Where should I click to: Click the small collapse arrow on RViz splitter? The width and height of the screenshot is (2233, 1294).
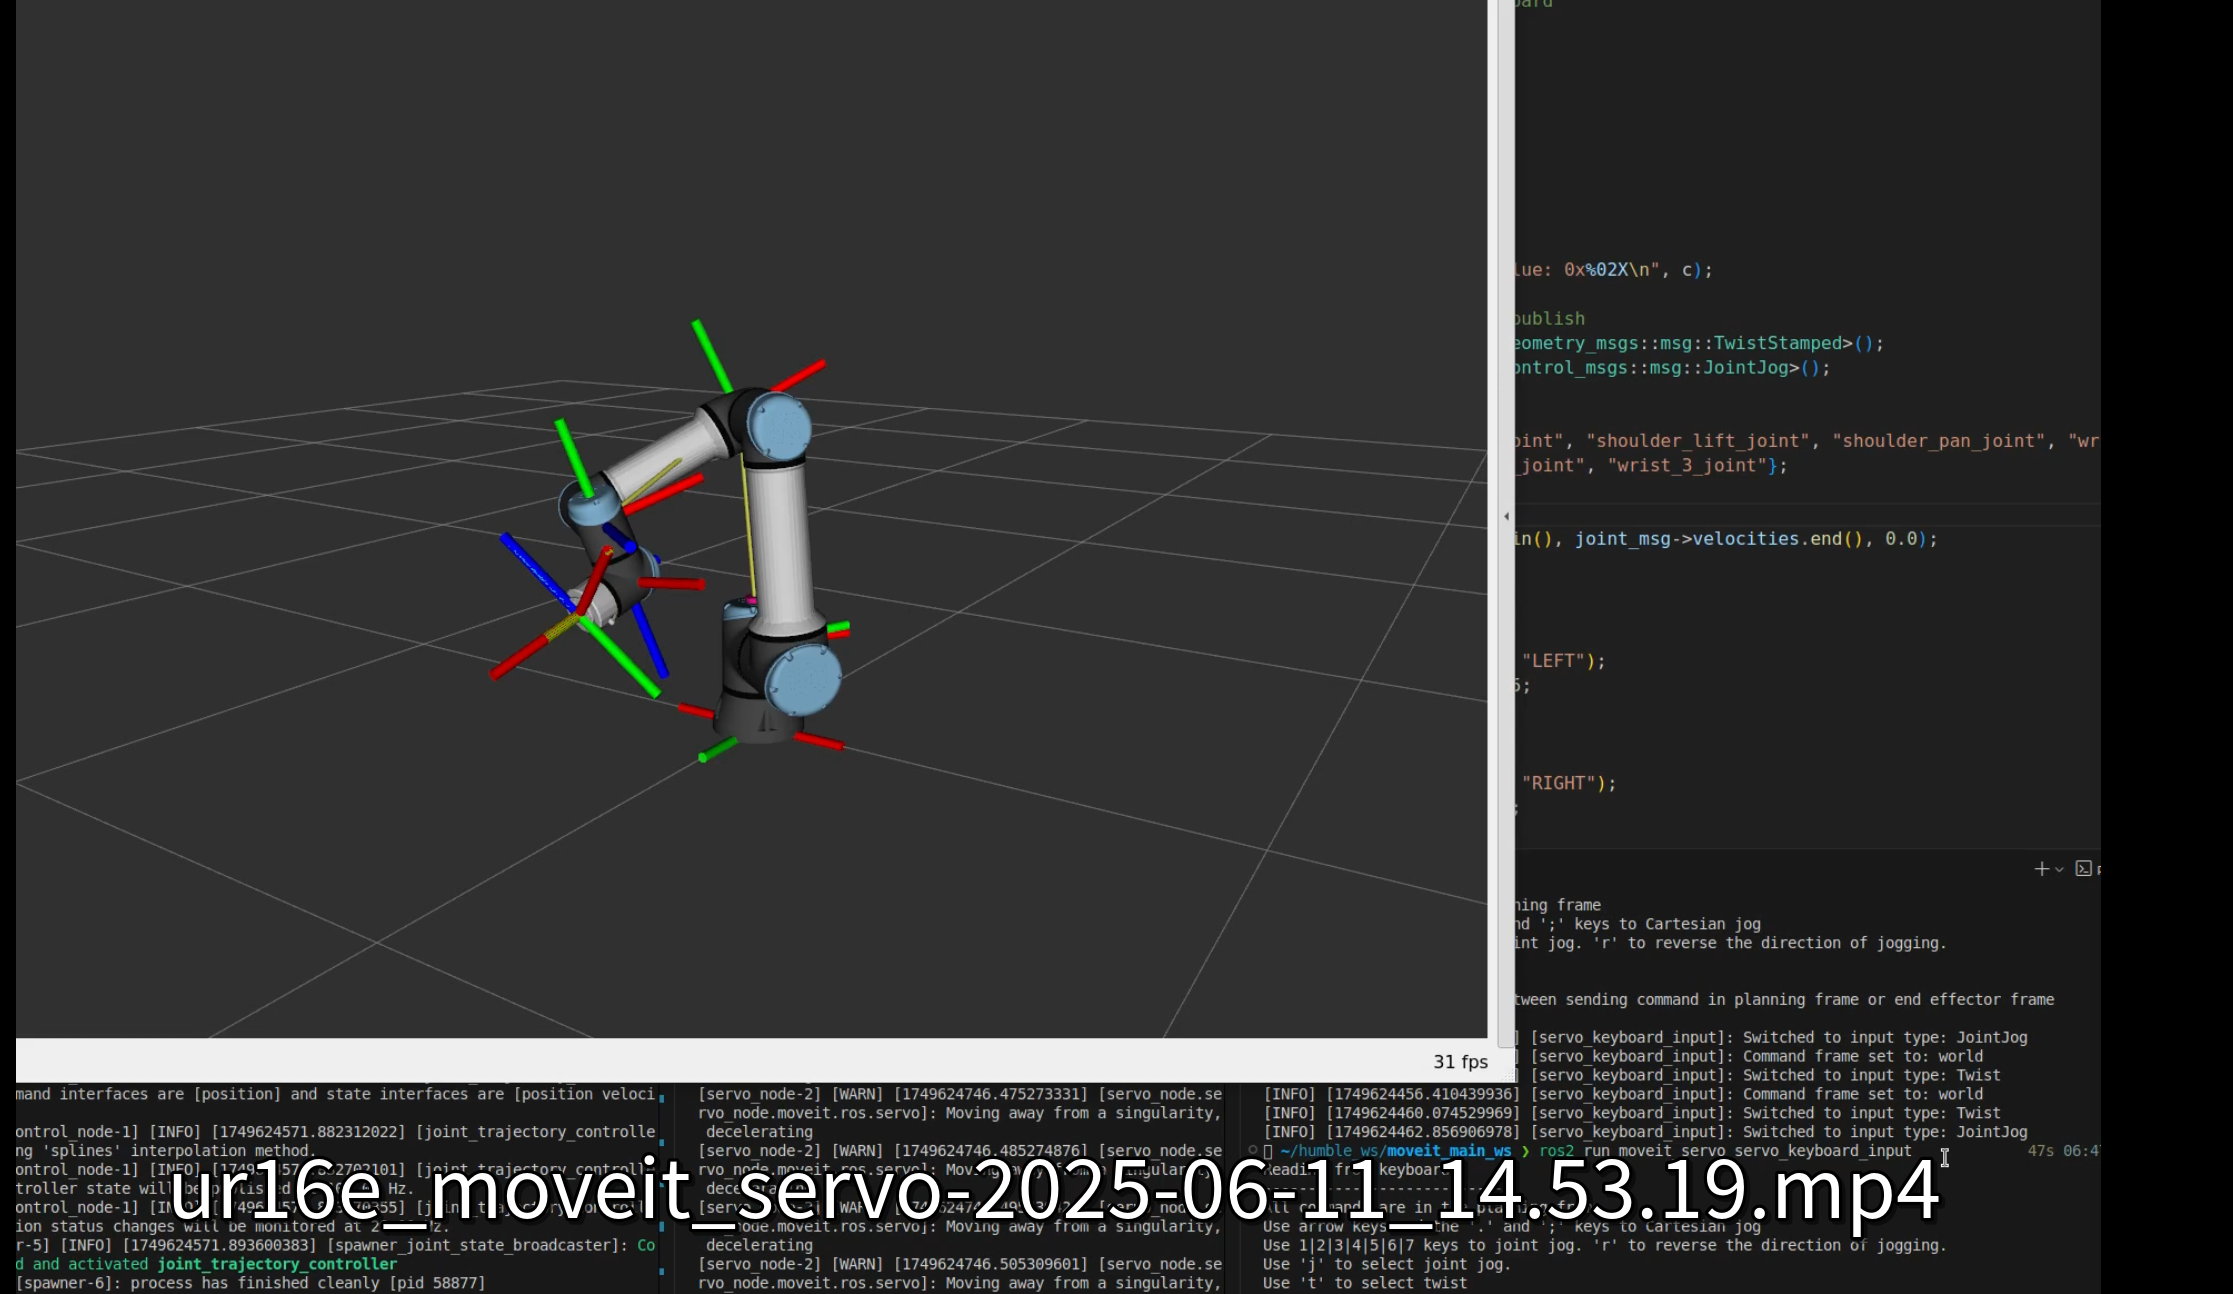click(1507, 517)
